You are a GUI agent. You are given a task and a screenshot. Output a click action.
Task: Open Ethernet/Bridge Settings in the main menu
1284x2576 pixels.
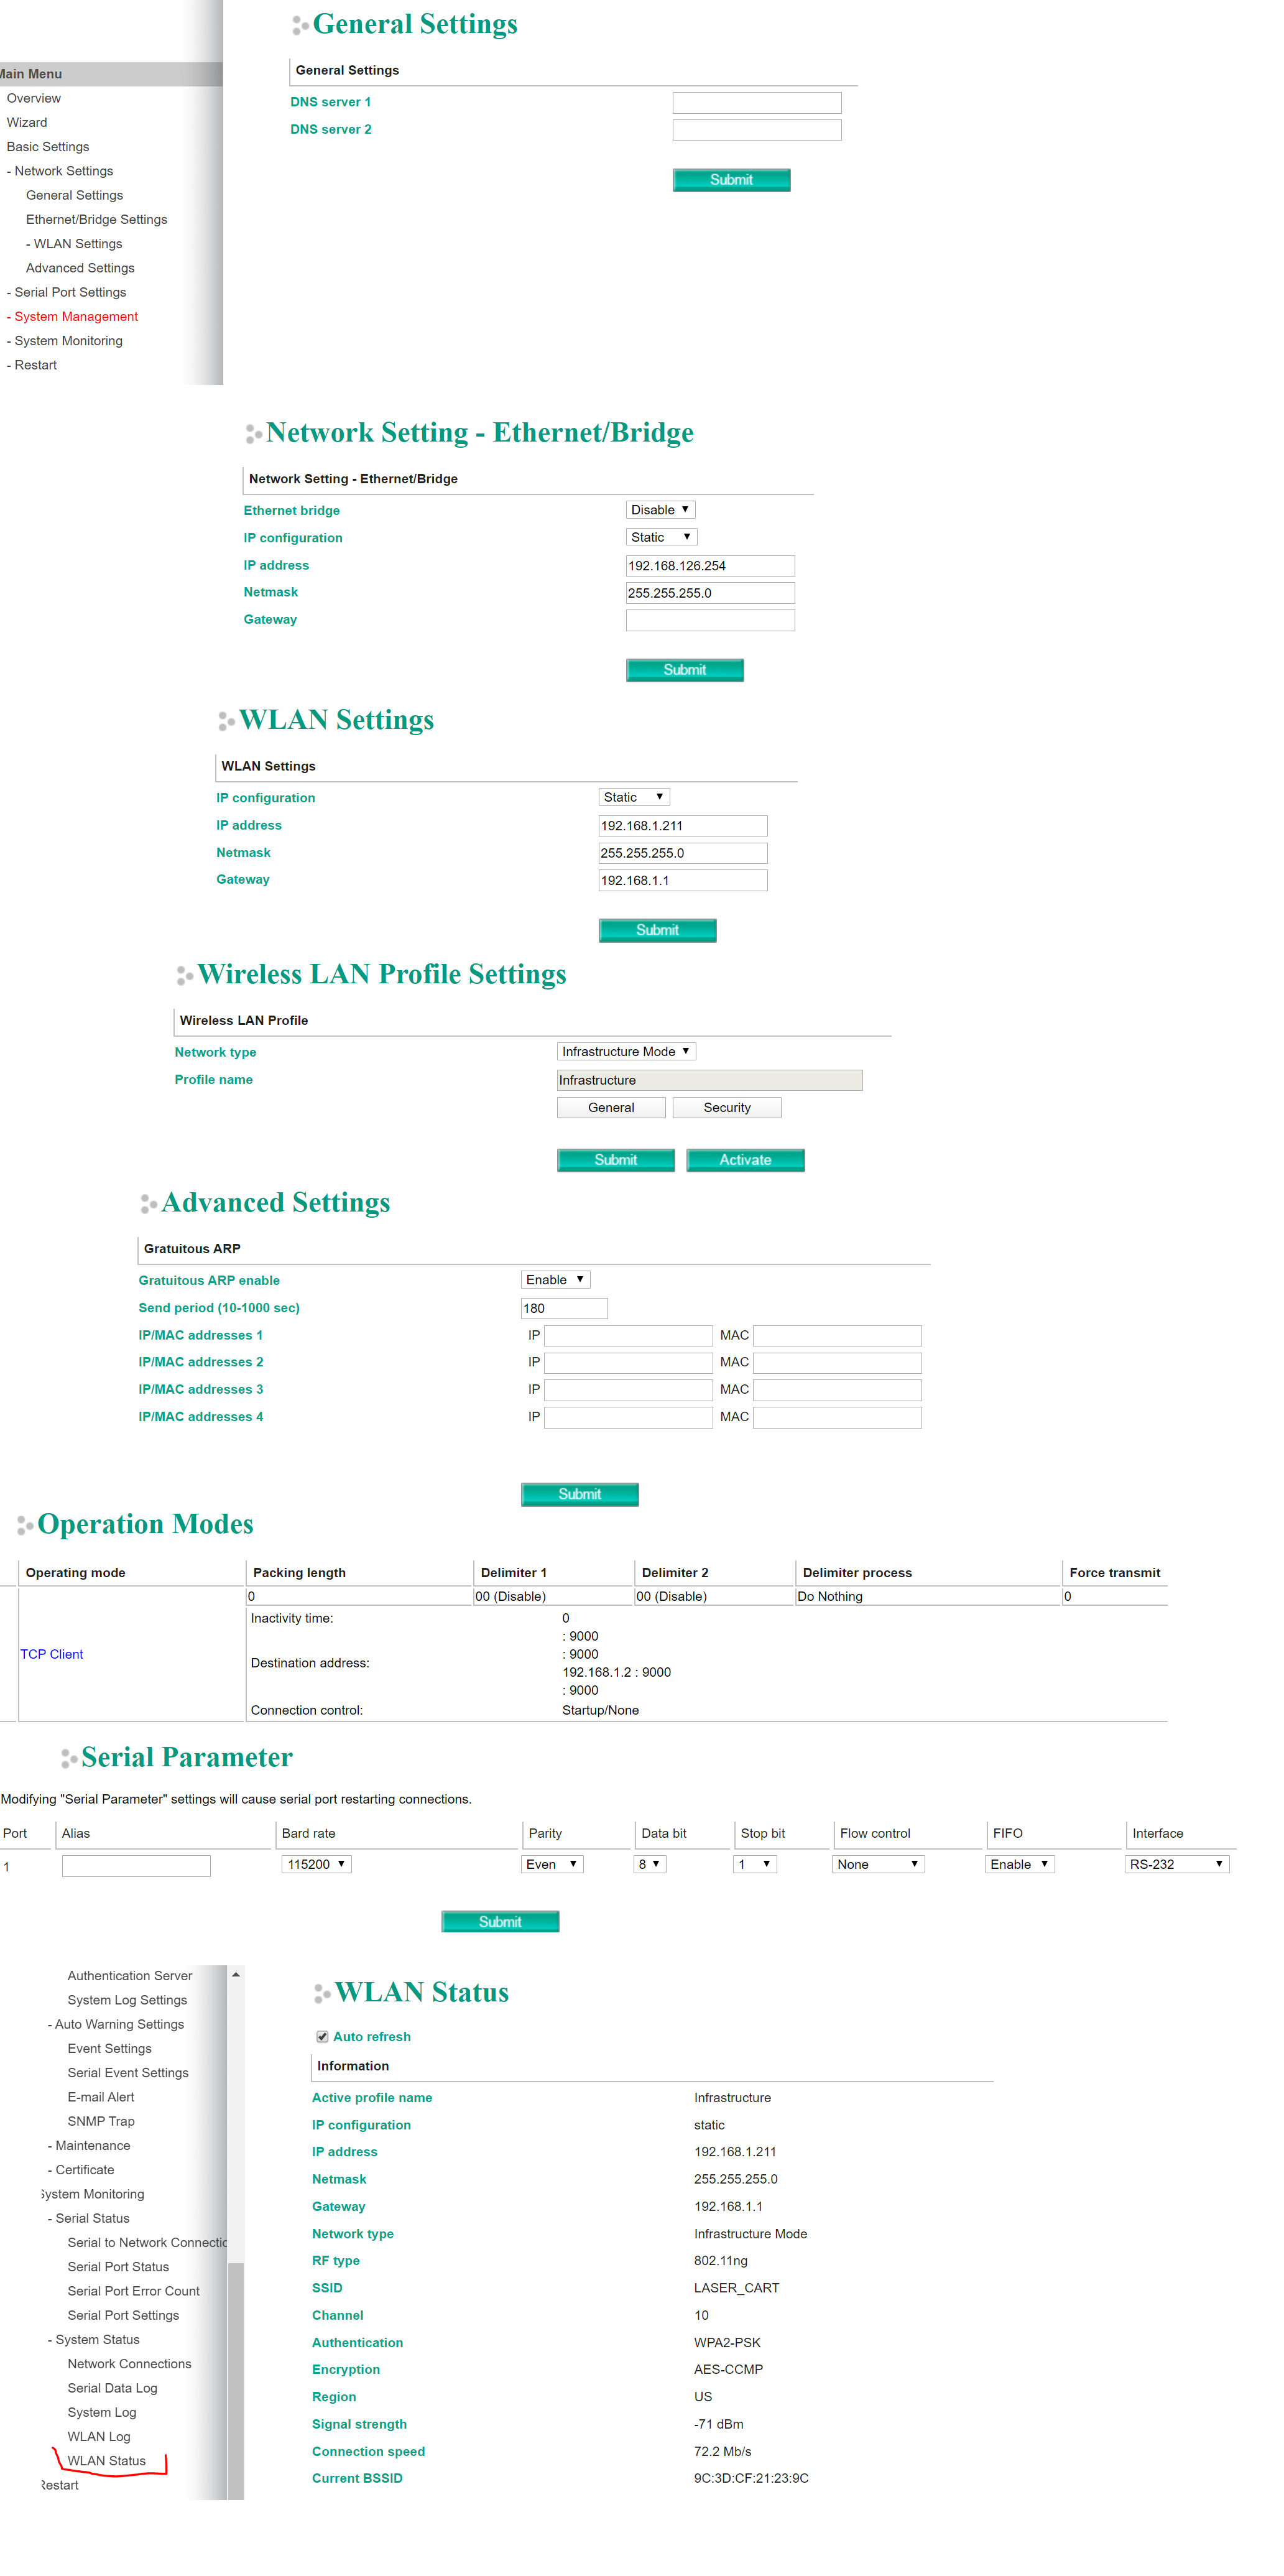point(96,220)
